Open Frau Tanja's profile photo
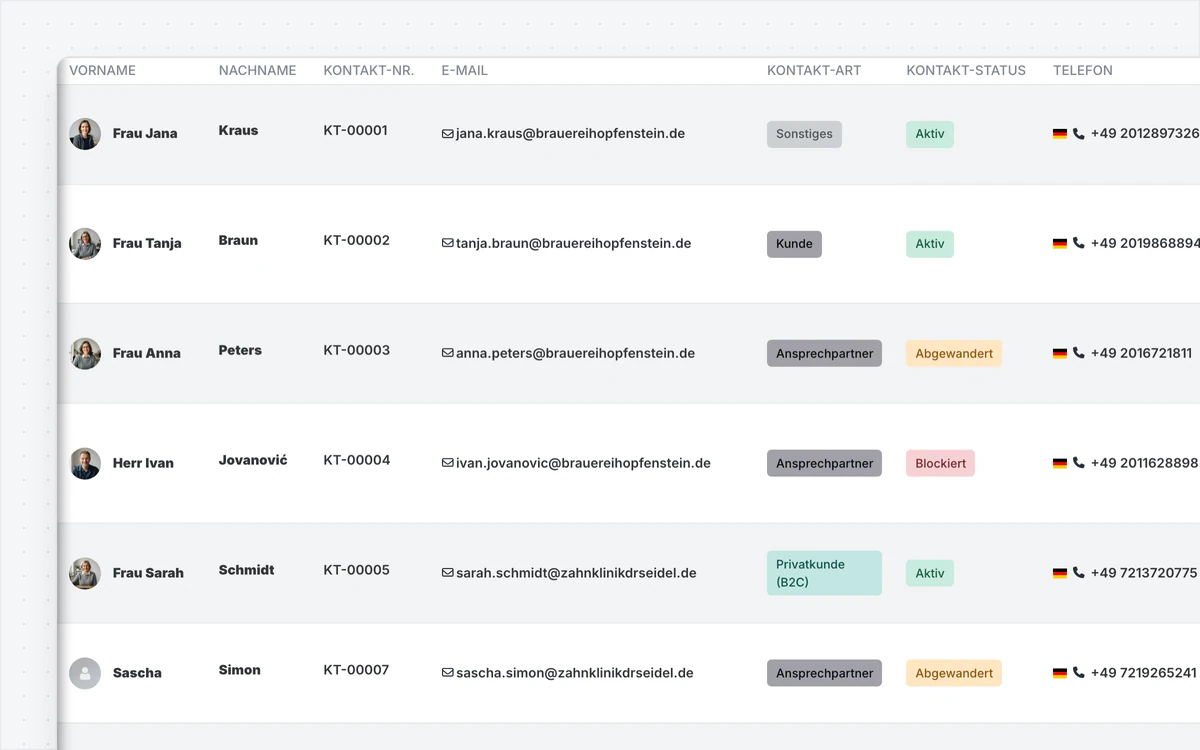Viewport: 1200px width, 750px height. pos(85,244)
